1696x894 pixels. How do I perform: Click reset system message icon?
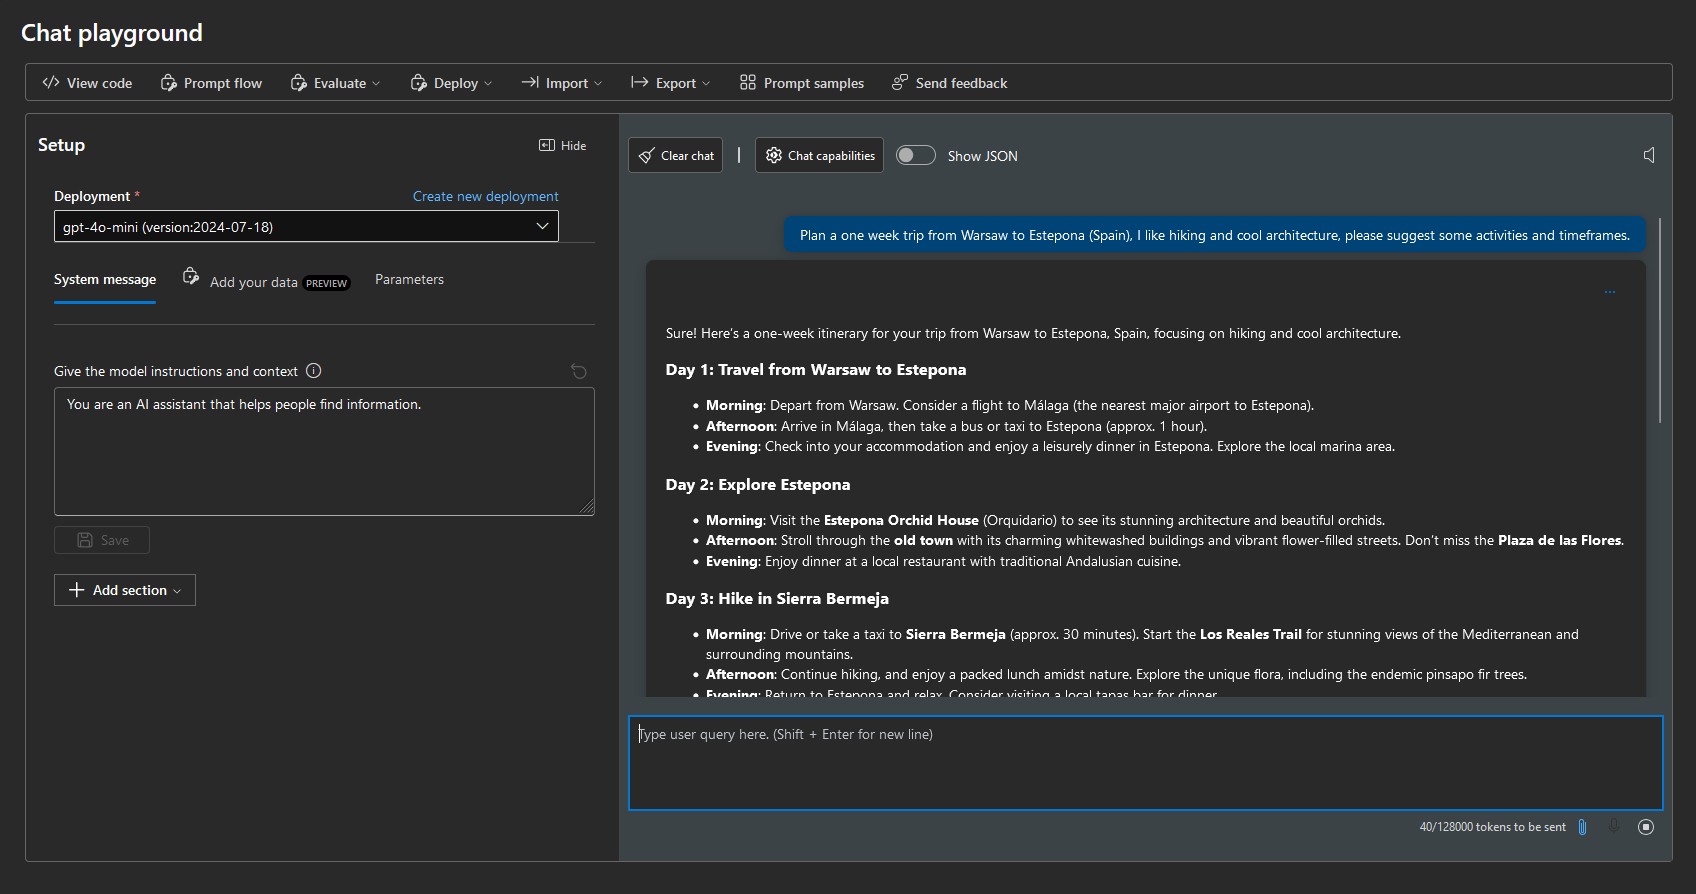click(579, 372)
